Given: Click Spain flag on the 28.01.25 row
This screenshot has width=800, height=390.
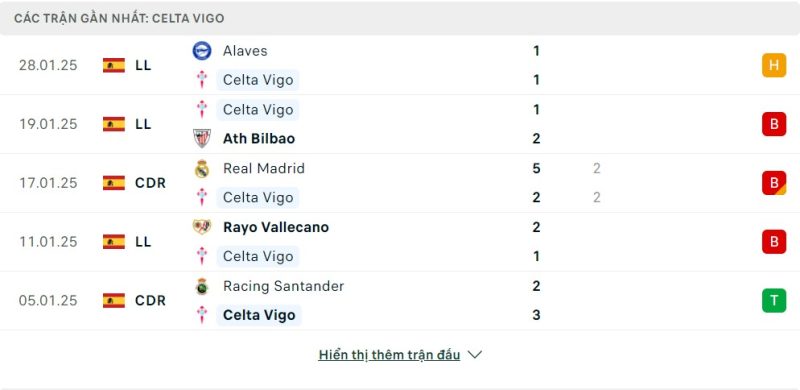Looking at the screenshot, I should (x=114, y=65).
